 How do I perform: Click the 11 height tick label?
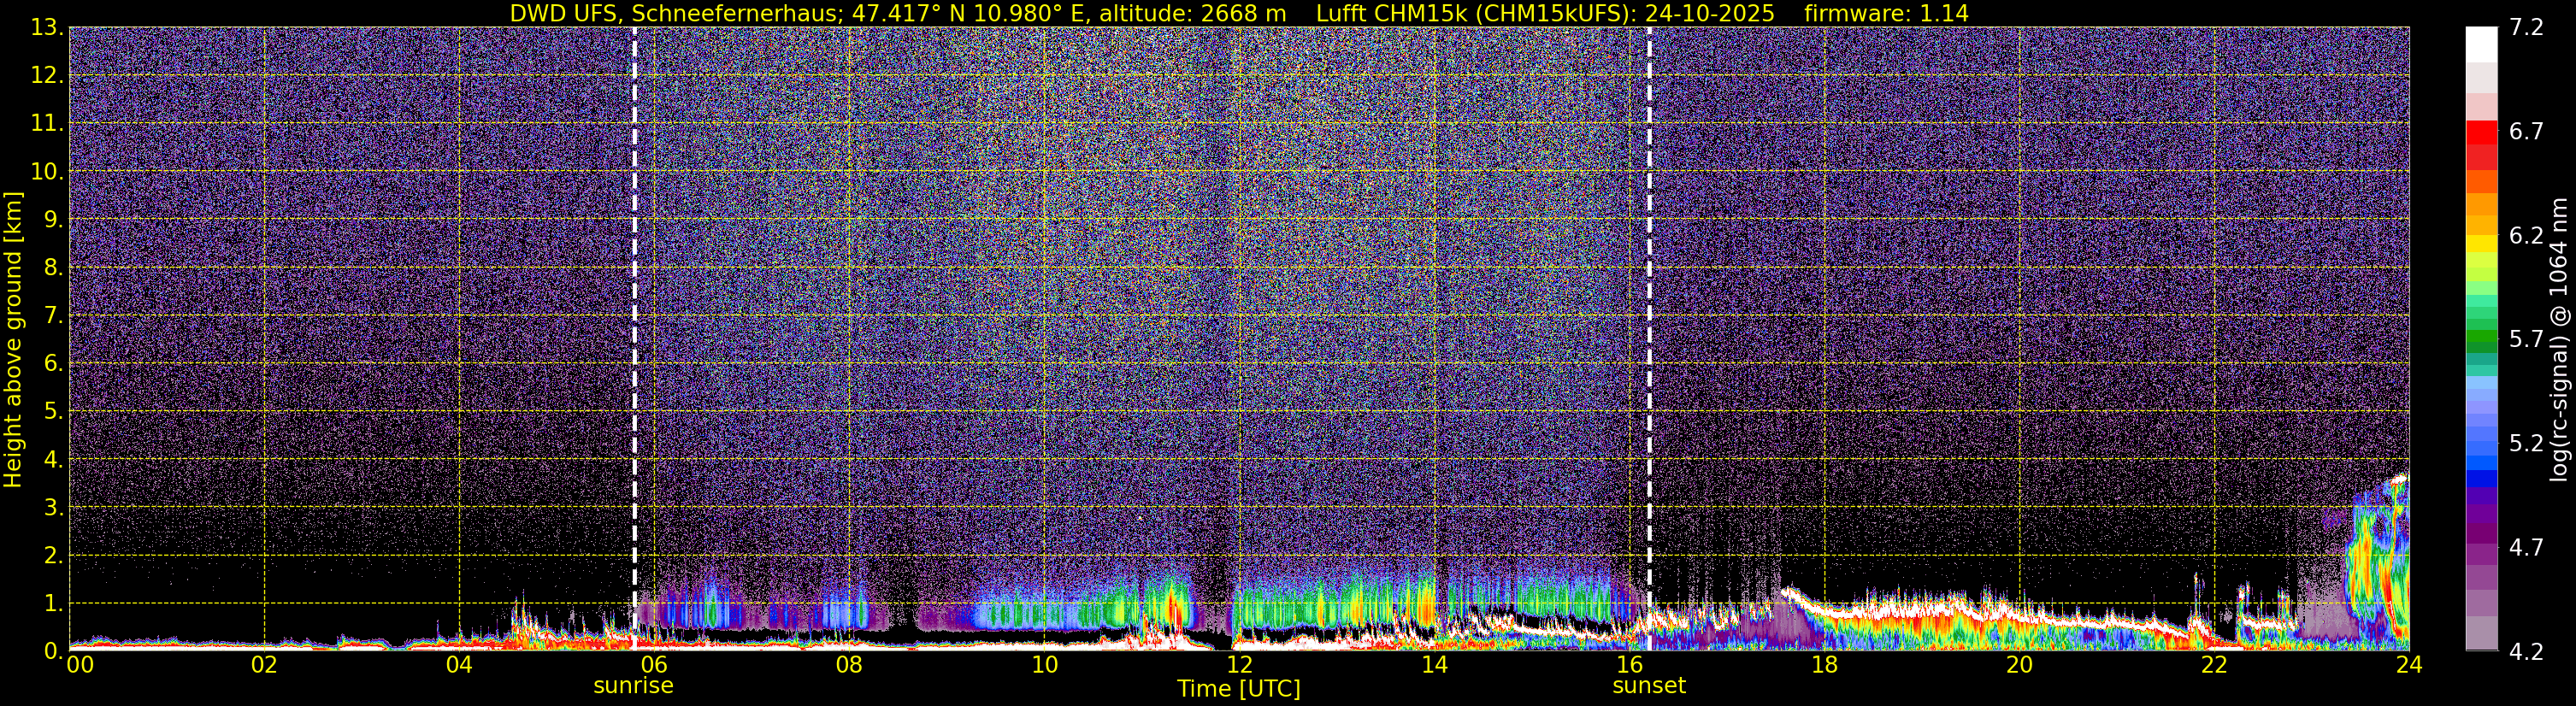[x=45, y=124]
